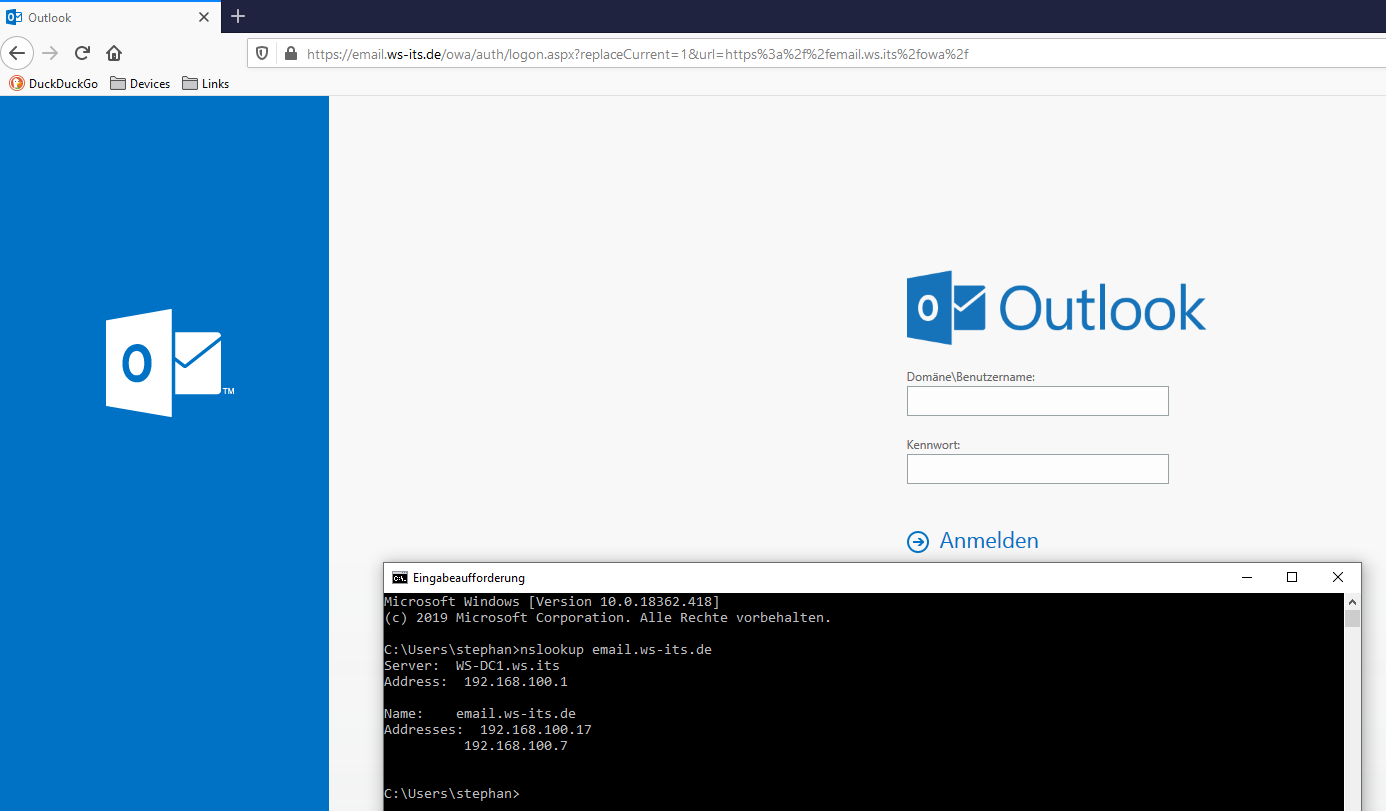This screenshot has height=811, width=1386.
Task: Click the Domäne\Benutzername input field
Action: point(1037,401)
